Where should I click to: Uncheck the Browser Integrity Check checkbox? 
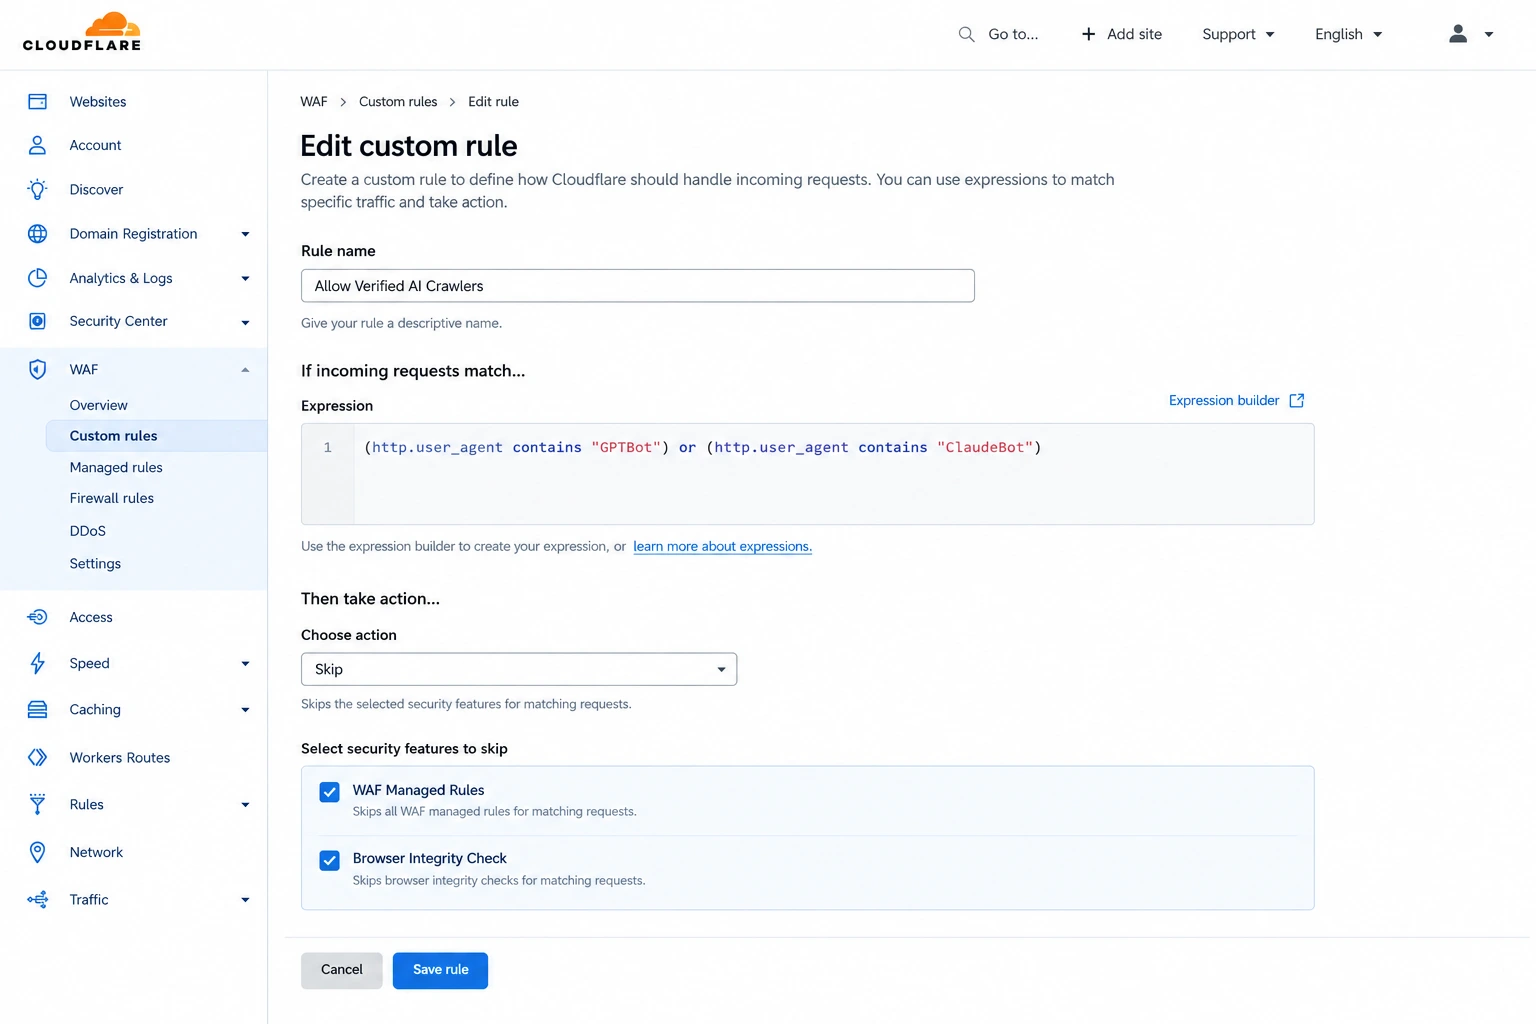329,860
